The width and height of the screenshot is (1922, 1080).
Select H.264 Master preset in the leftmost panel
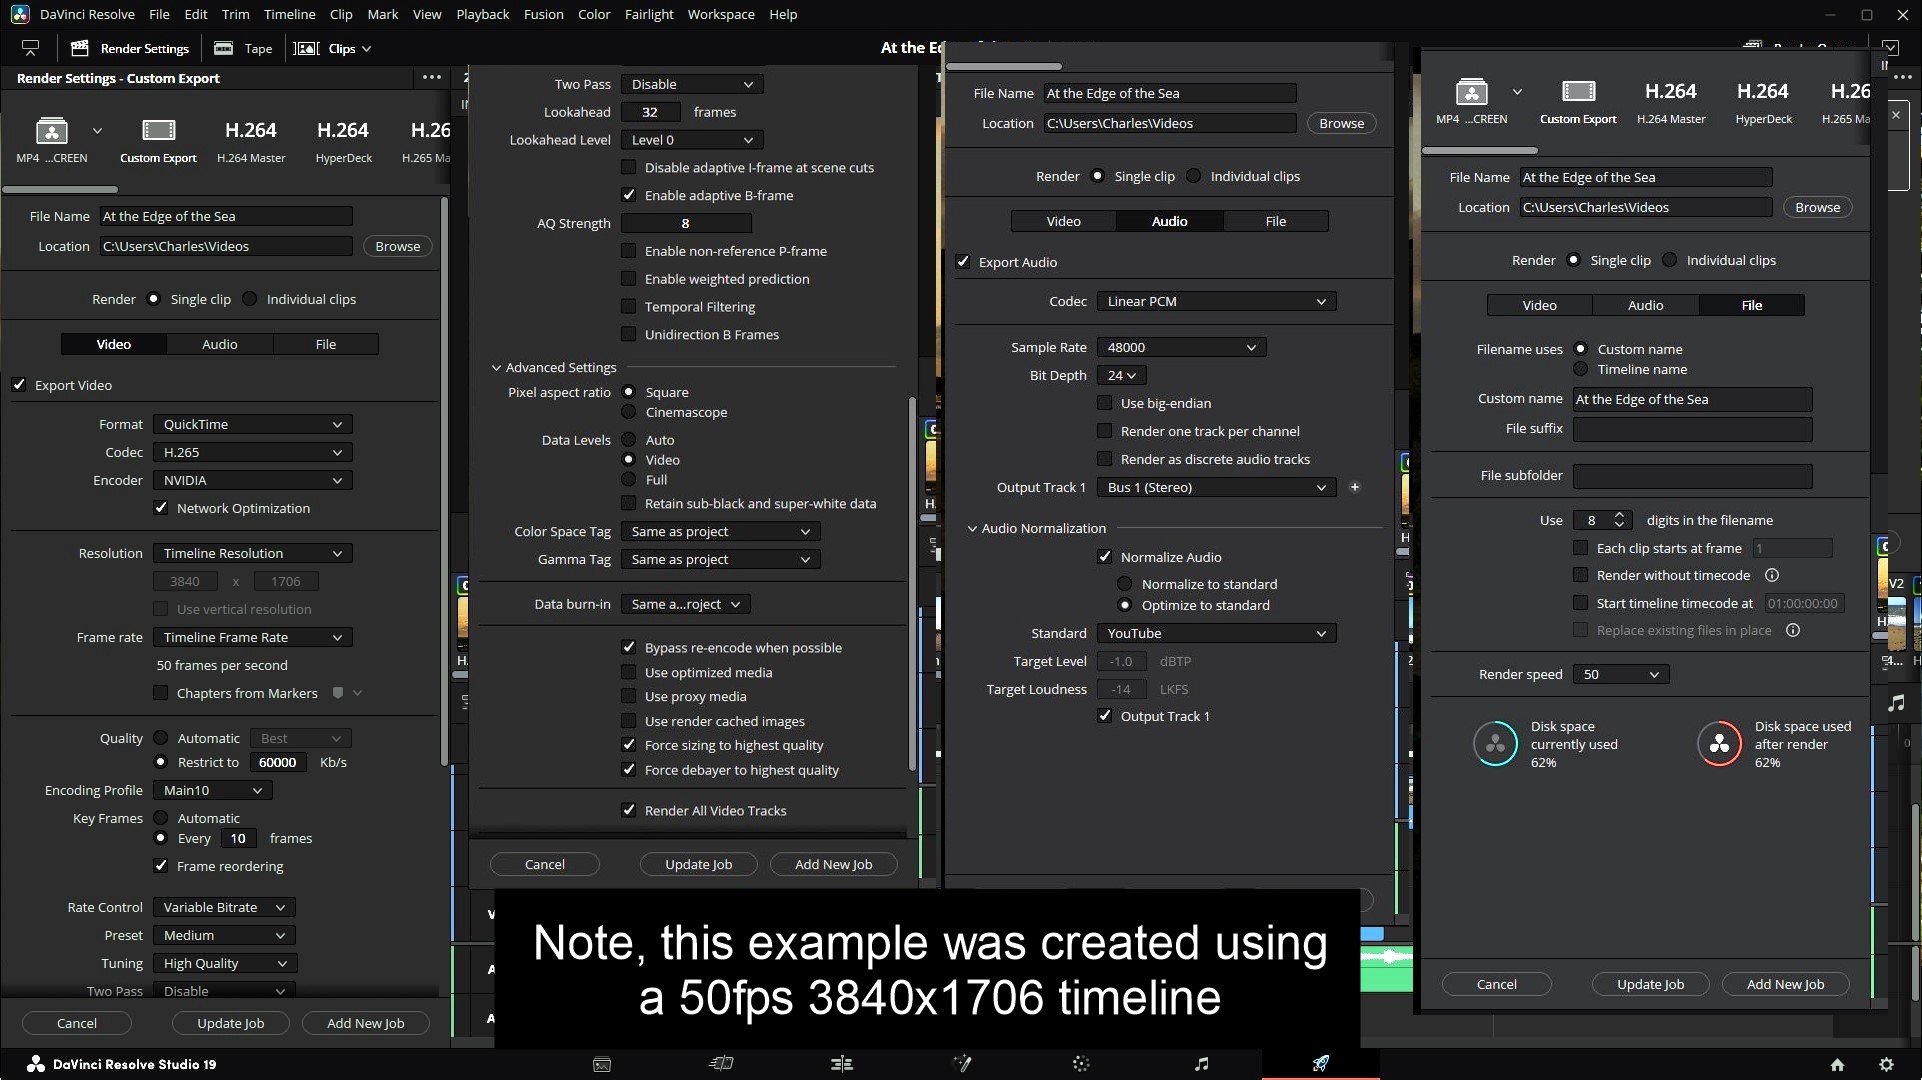click(251, 141)
